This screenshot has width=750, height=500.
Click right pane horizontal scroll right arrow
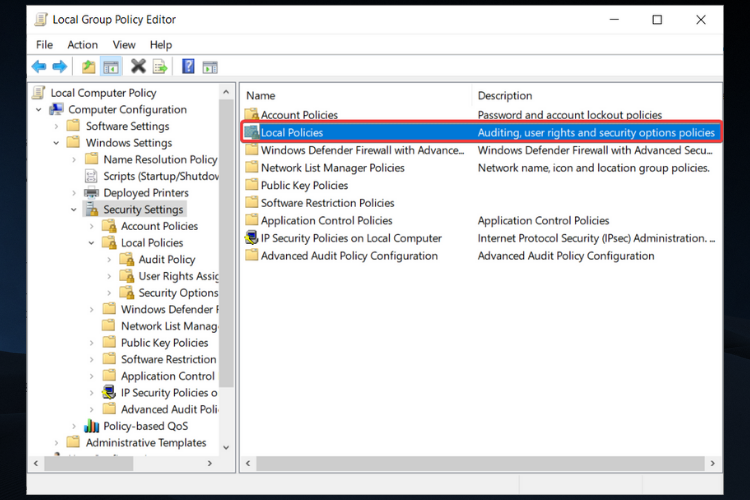[x=713, y=463]
